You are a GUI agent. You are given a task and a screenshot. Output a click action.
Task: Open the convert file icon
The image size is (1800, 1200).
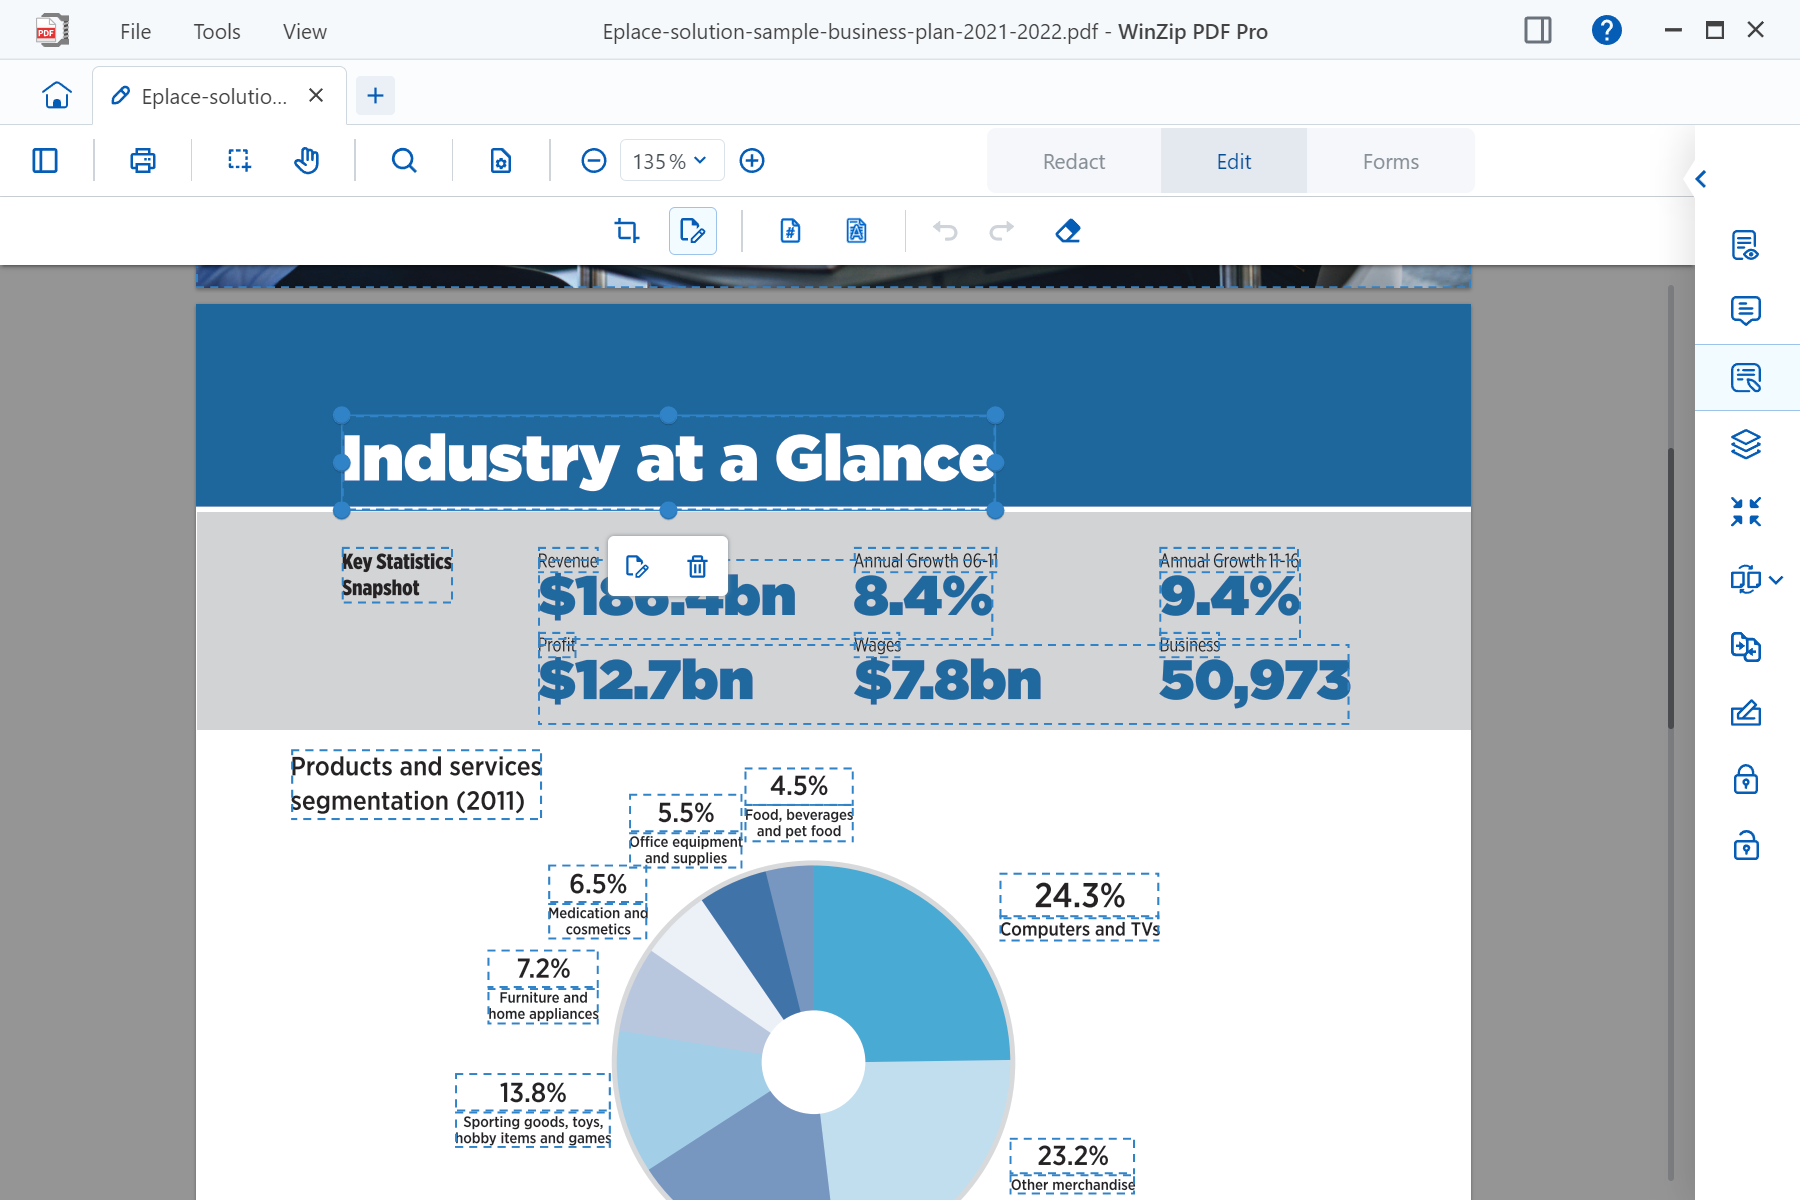pyautogui.click(x=1745, y=647)
